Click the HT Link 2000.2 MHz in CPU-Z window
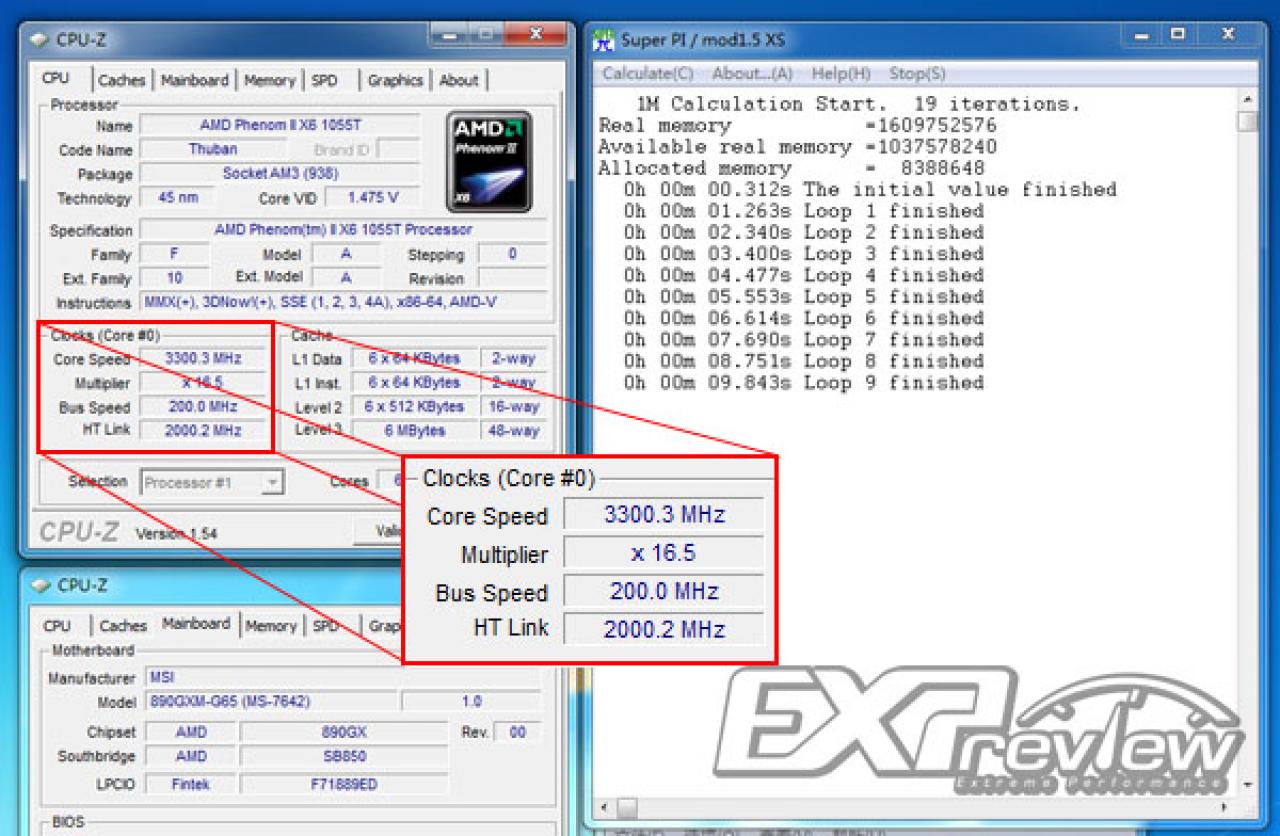 pos(203,431)
